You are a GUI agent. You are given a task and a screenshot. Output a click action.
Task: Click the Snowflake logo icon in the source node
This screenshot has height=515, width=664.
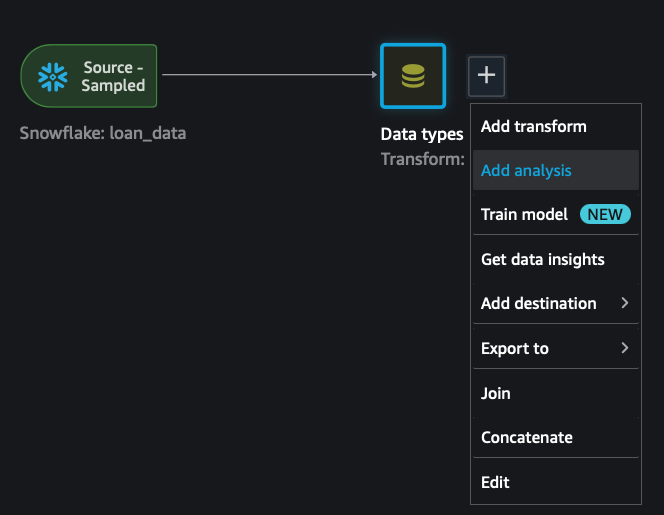point(51,76)
